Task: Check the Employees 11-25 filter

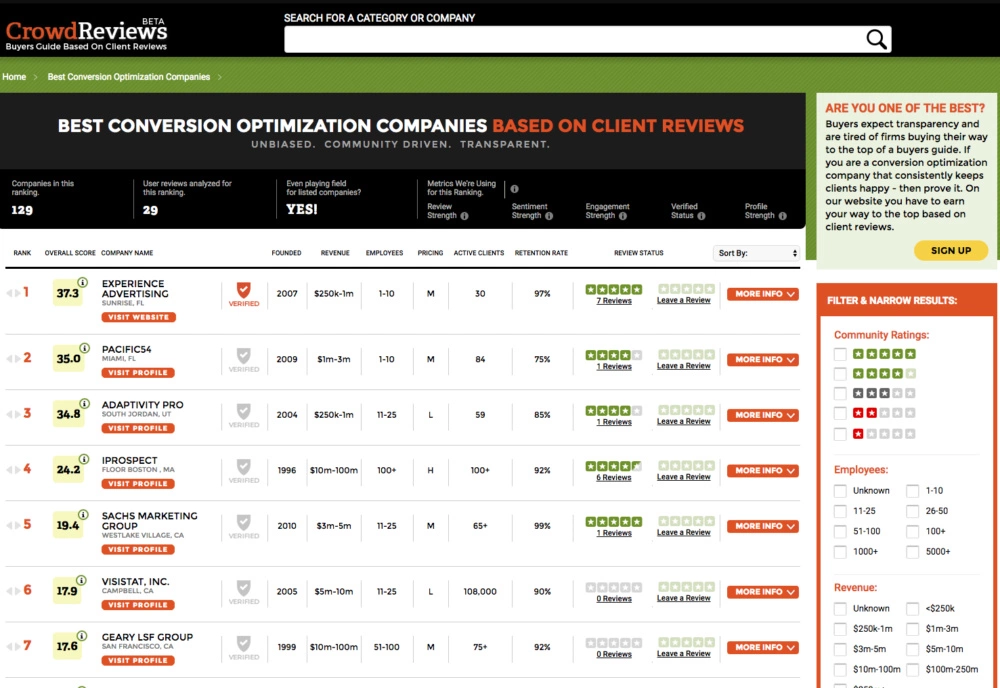Action: [840, 511]
